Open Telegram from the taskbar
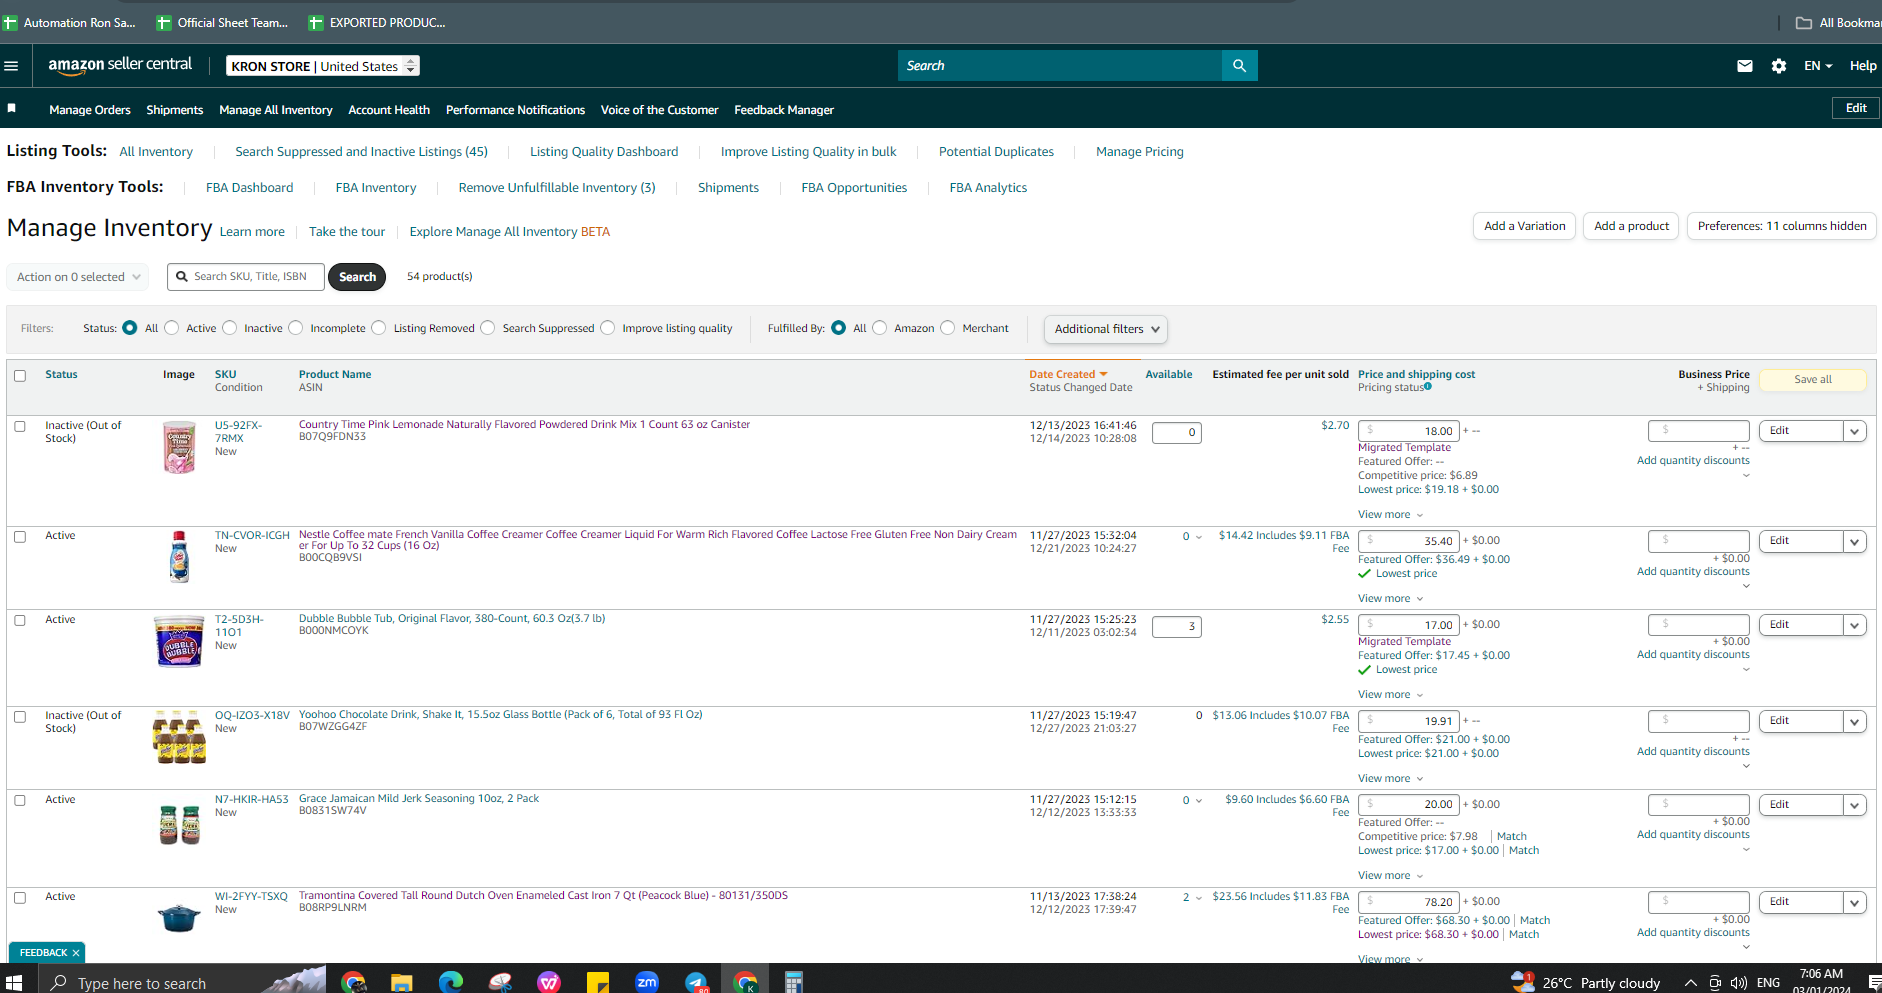This screenshot has width=1882, height=993. [x=696, y=983]
